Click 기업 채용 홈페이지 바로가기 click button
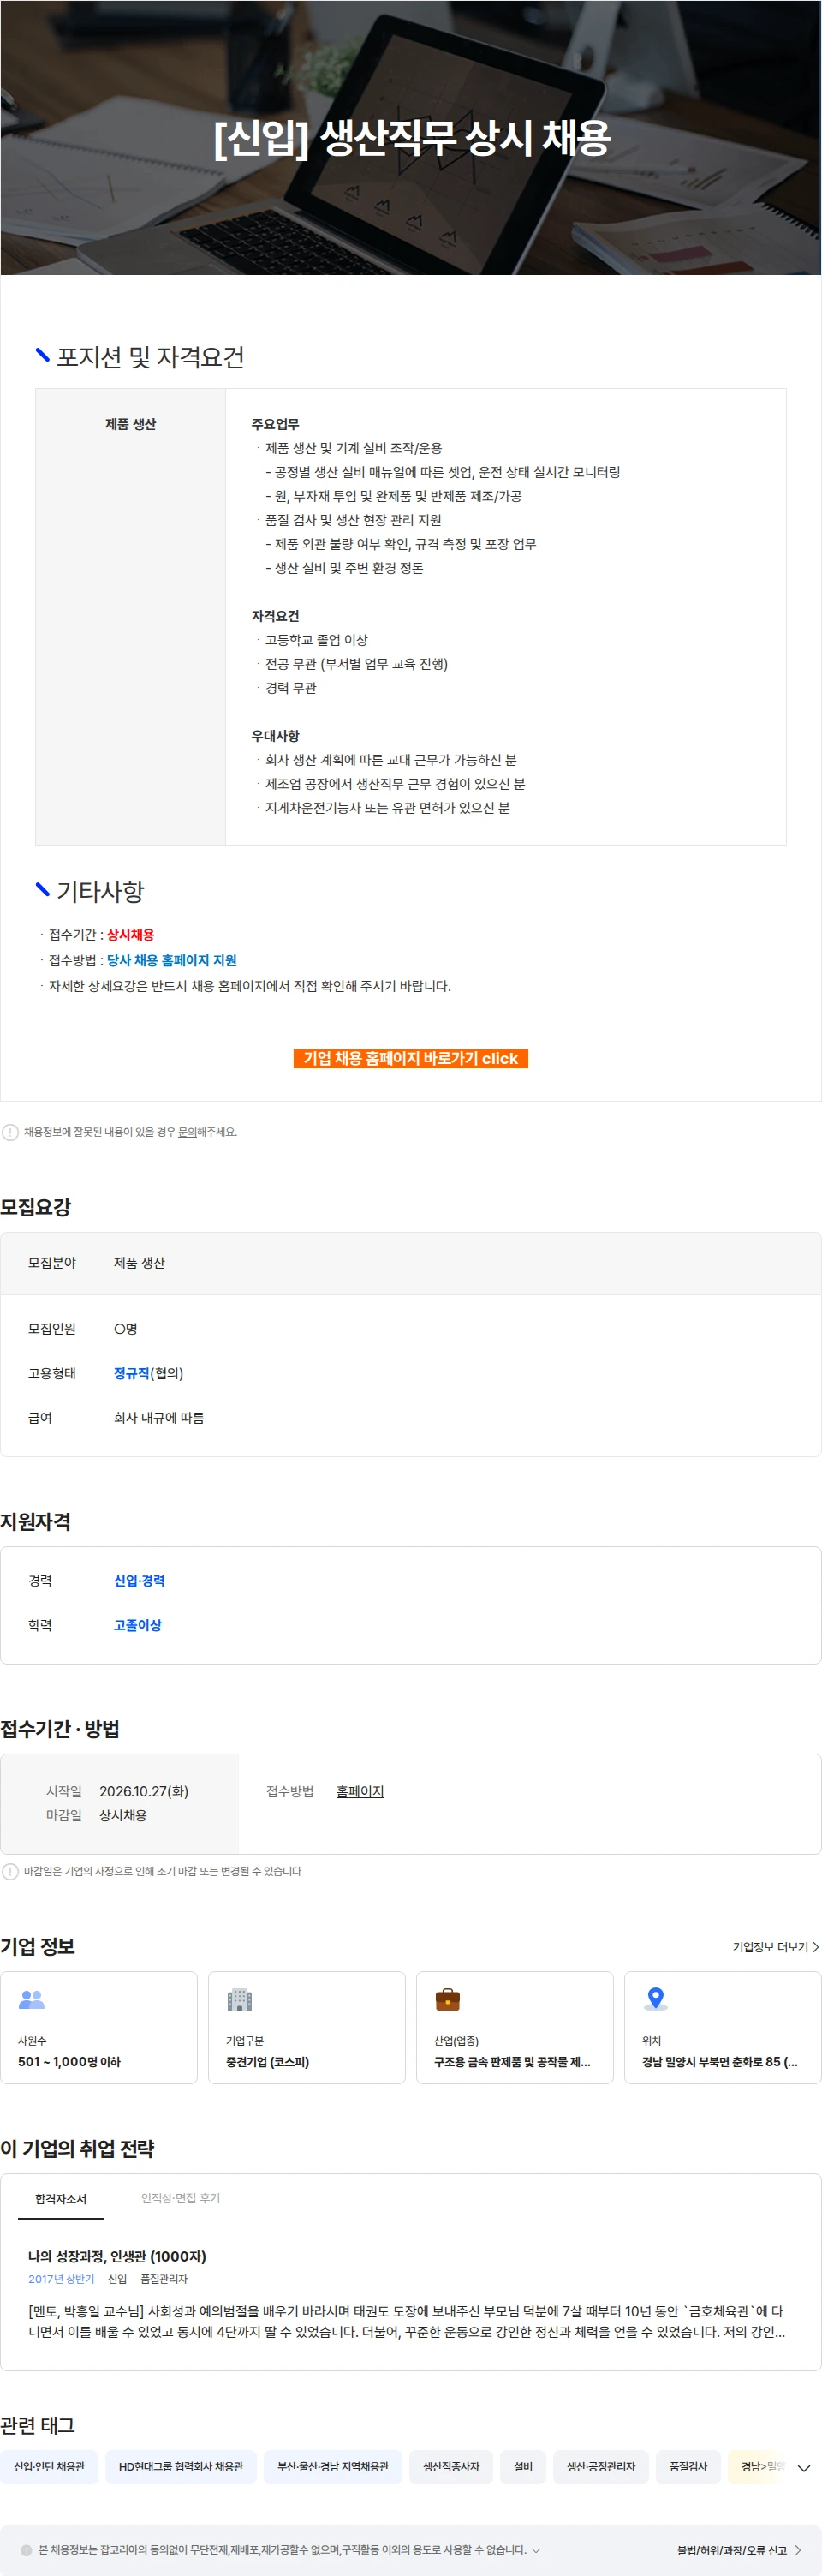822x2576 pixels. [410, 1058]
